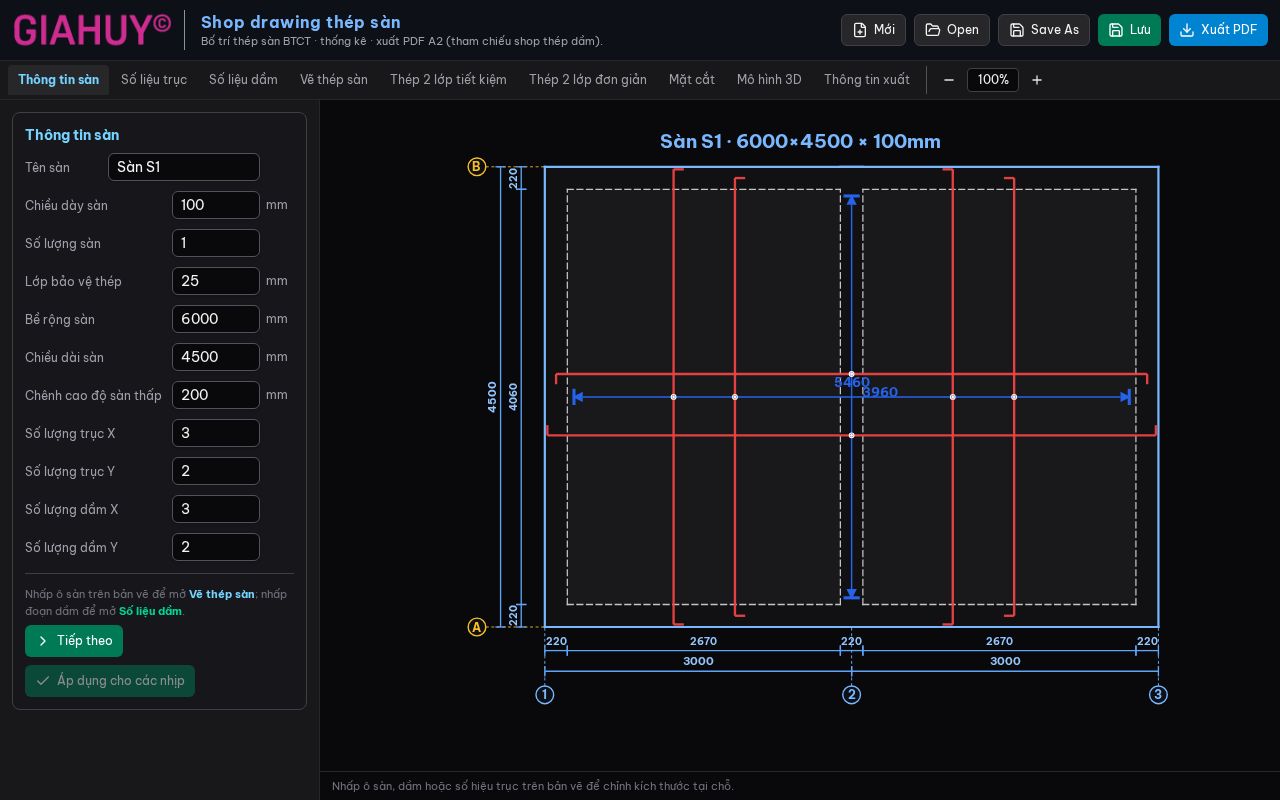Click the Số lượng sàn field
Image resolution: width=1280 pixels, height=800 pixels.
(x=216, y=243)
